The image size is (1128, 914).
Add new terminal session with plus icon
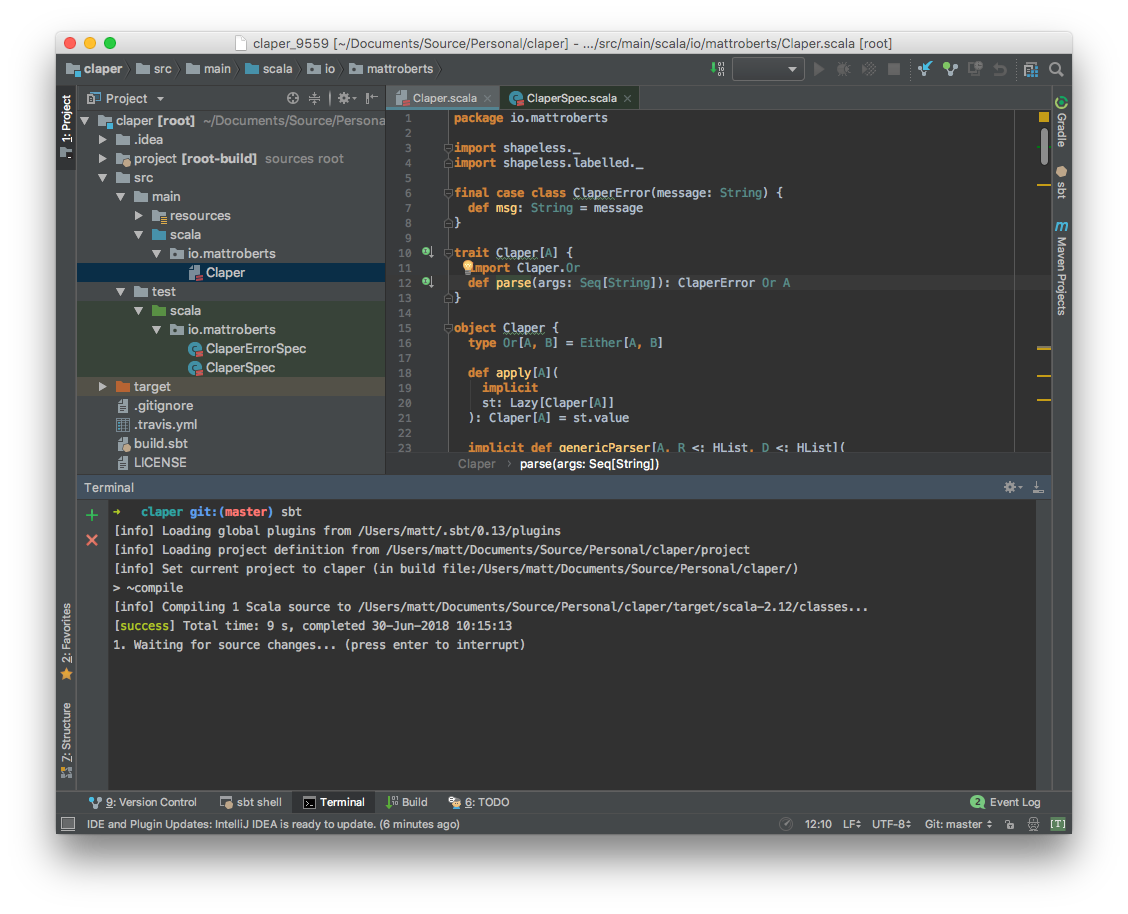pos(92,515)
